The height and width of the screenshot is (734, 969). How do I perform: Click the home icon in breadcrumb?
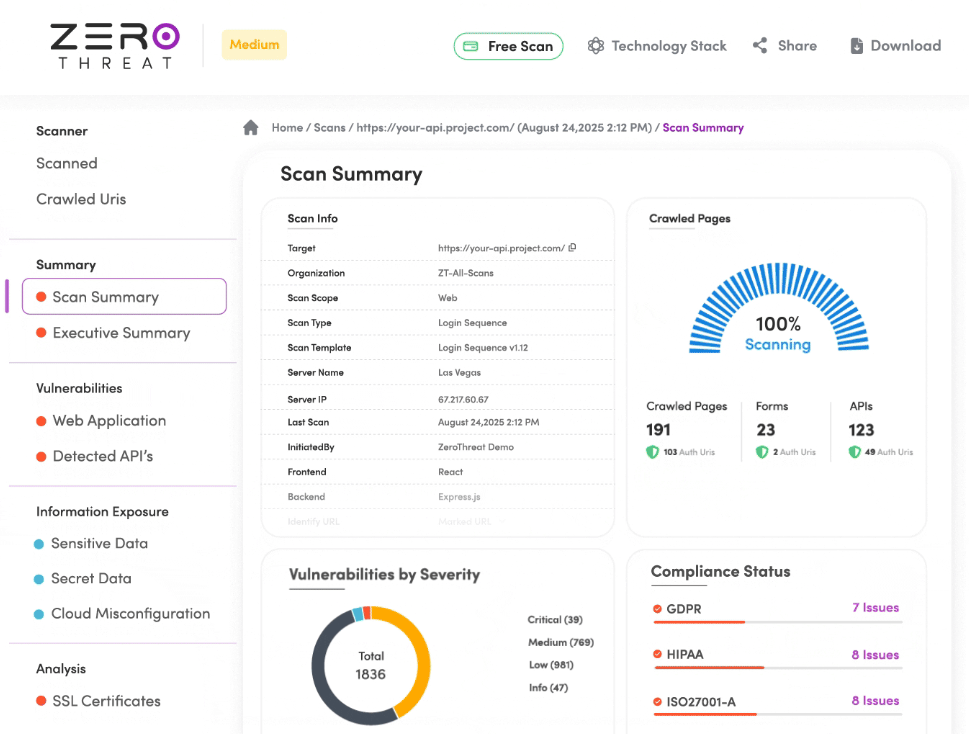coord(251,128)
